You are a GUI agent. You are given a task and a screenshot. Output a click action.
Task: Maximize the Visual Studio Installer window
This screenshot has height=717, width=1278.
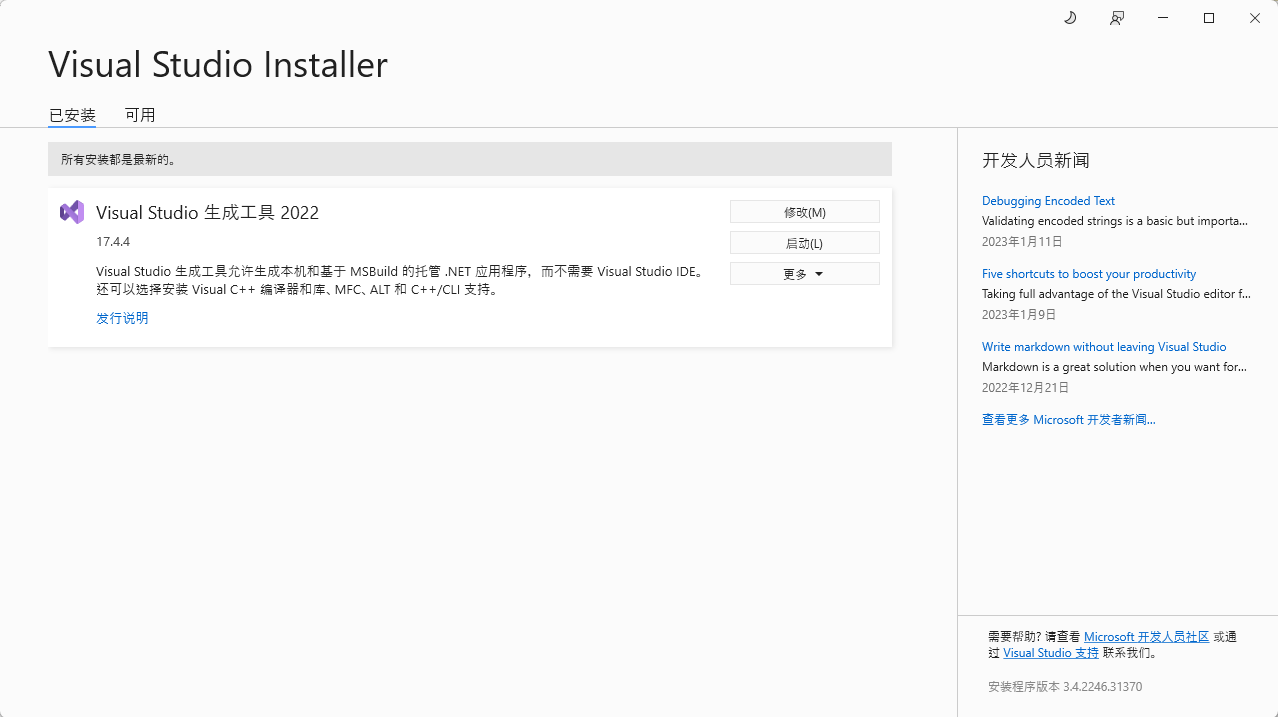[x=1209, y=18]
